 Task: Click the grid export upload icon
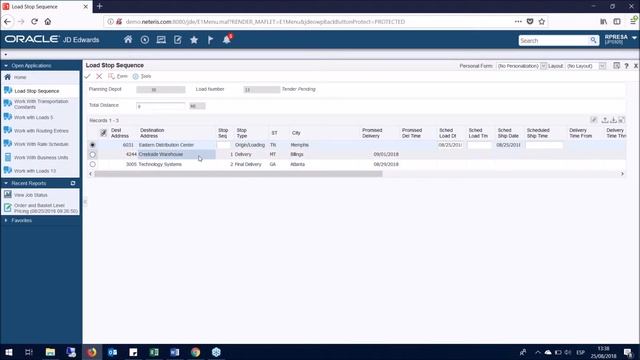point(605,120)
